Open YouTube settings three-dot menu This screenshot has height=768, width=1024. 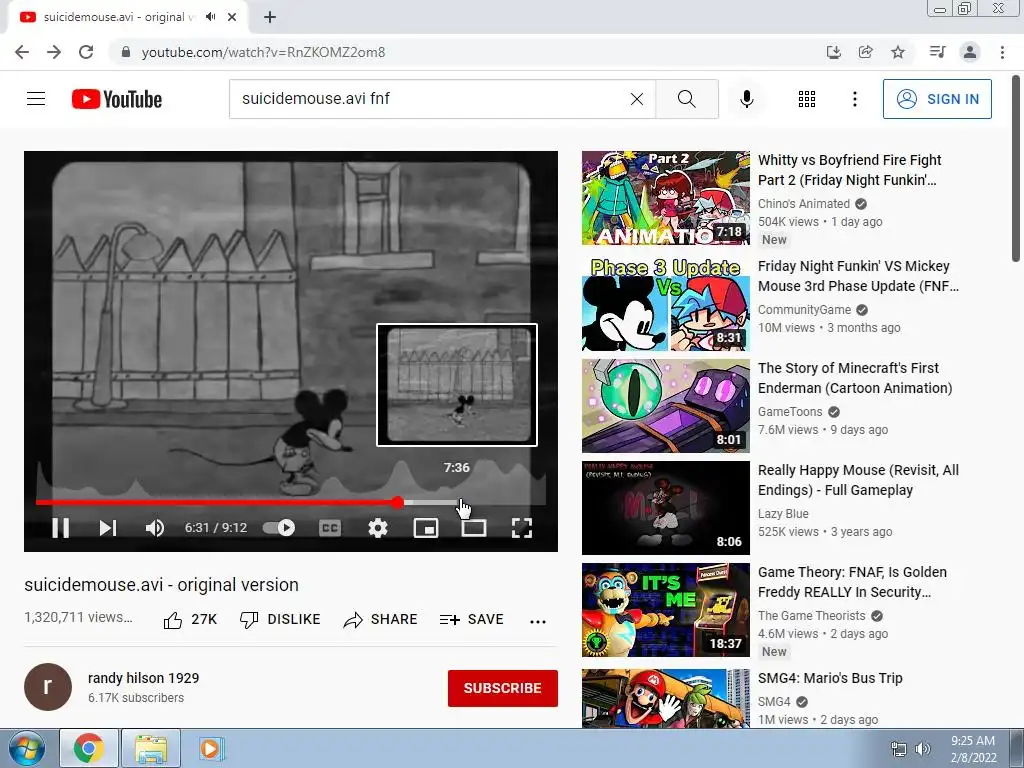(854, 99)
